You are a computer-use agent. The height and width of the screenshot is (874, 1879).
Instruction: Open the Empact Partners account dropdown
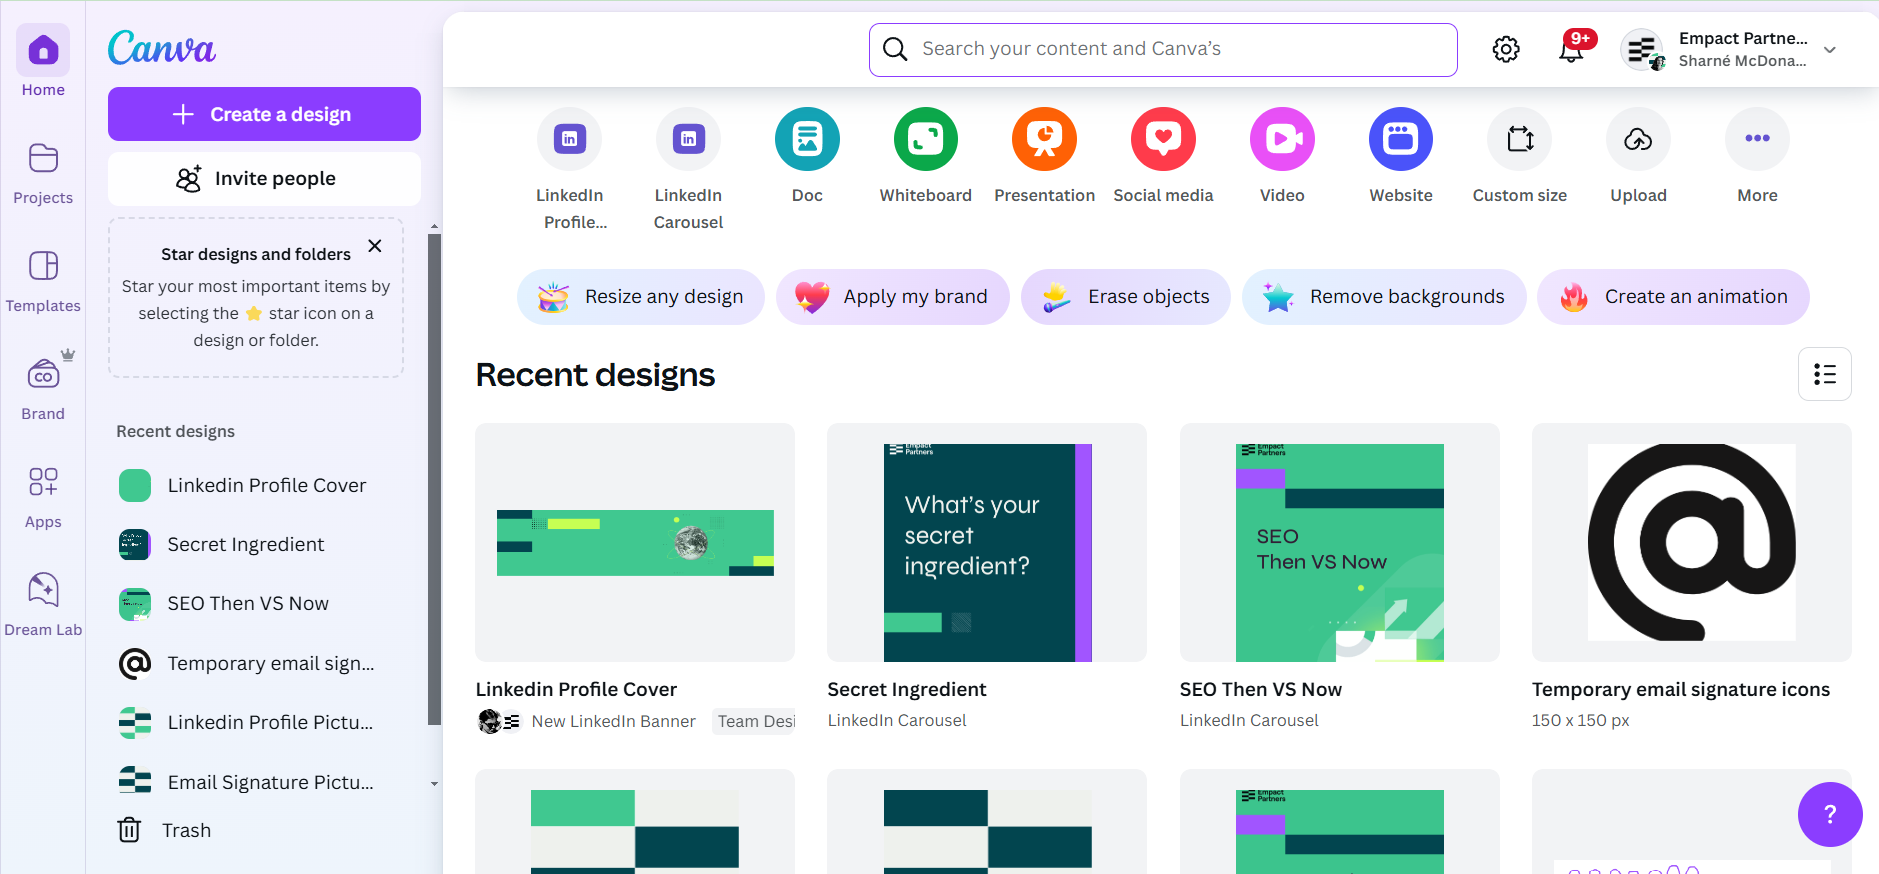tap(1830, 50)
